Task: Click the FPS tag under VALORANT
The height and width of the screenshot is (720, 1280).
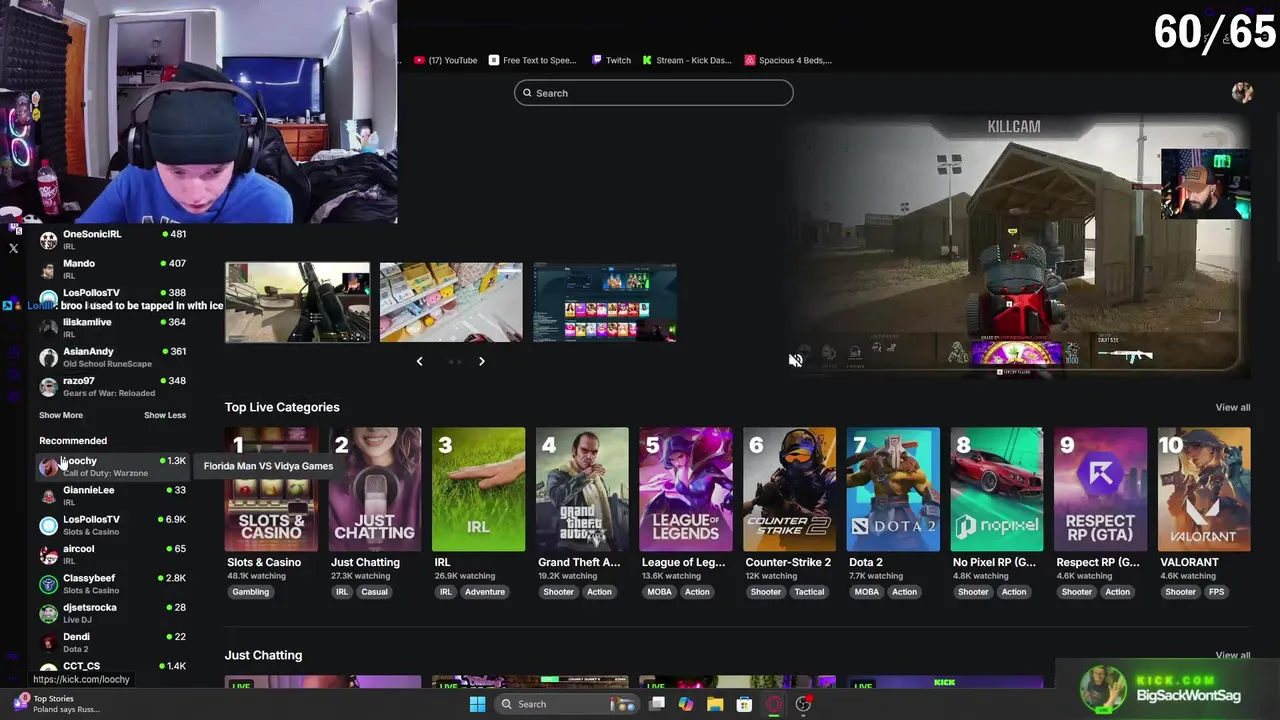Action: coord(1216,592)
